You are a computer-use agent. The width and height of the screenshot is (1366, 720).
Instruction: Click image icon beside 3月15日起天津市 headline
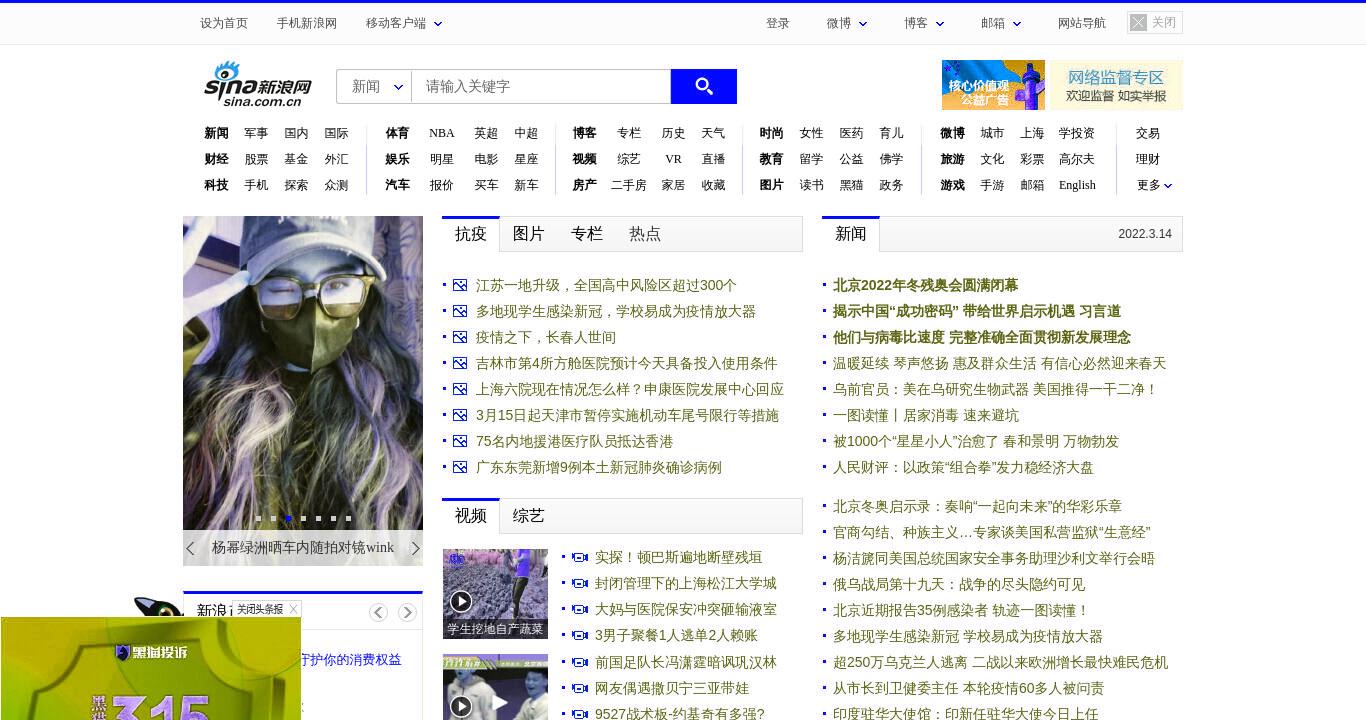click(x=460, y=415)
